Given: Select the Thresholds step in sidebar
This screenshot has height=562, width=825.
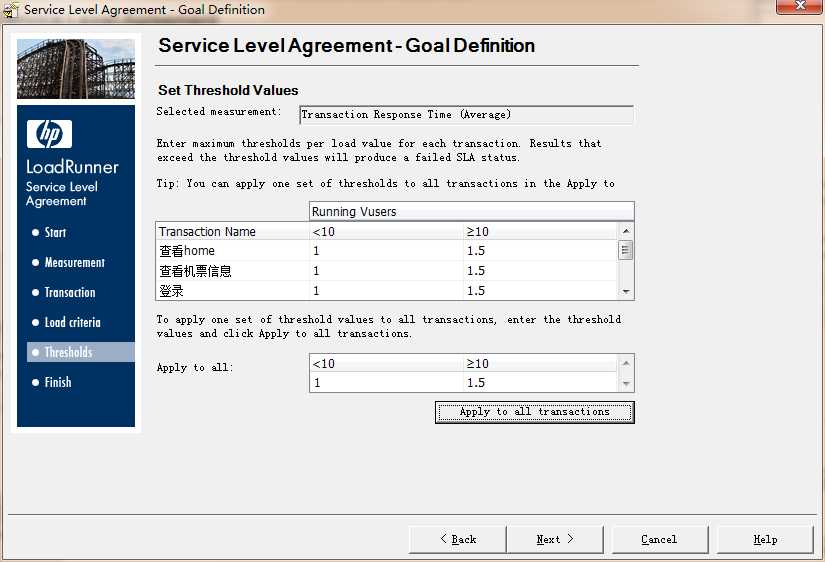Looking at the screenshot, I should click(x=81, y=352).
